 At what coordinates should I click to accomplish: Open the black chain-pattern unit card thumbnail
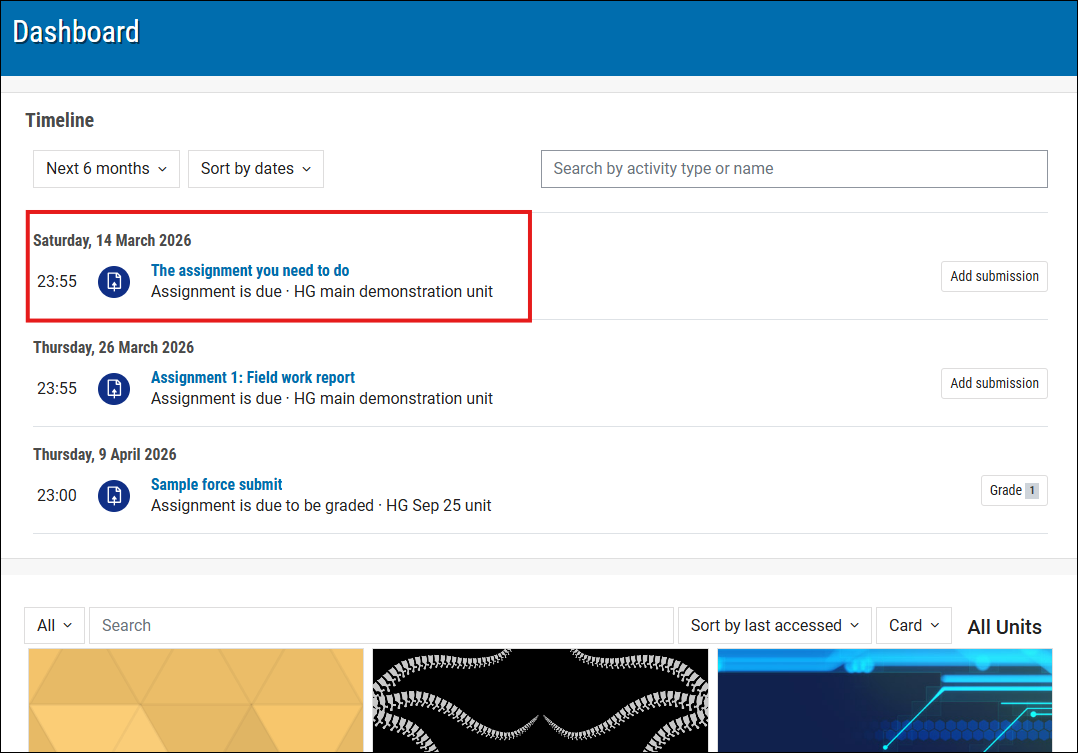coord(540,700)
